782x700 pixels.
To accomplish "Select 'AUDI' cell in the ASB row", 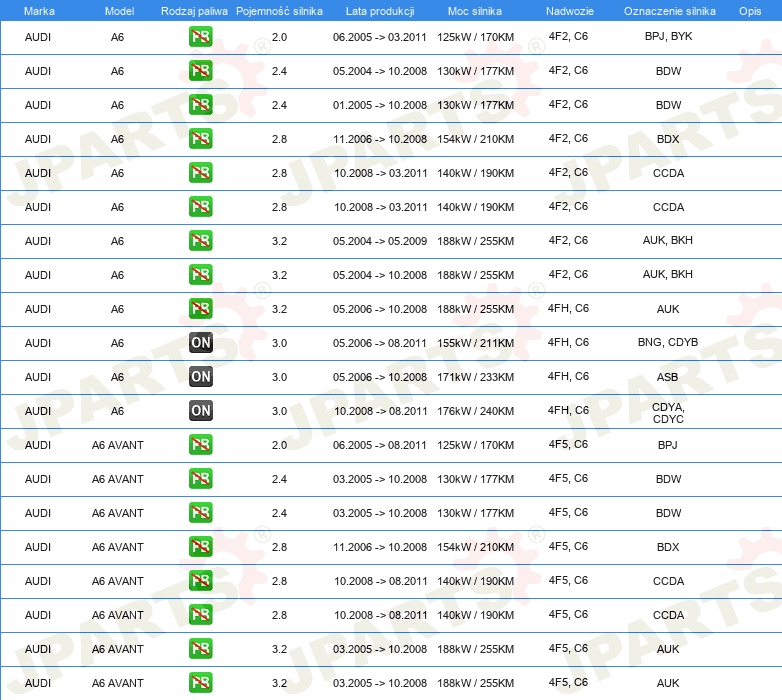I will pos(38,377).
